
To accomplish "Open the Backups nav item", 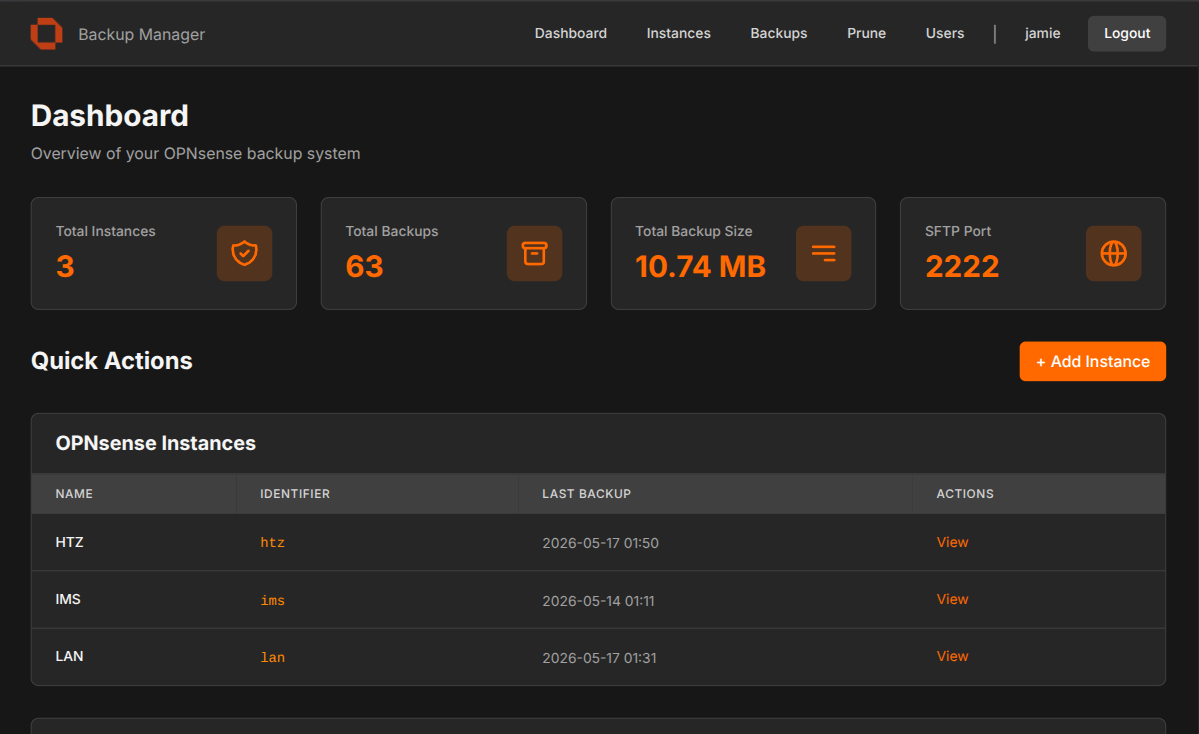I will click(x=778, y=34).
